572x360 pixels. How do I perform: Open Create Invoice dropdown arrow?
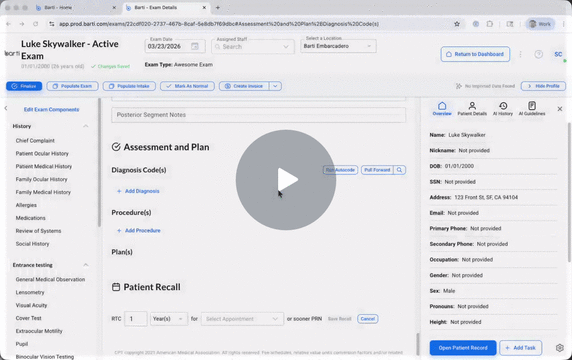tap(275, 86)
